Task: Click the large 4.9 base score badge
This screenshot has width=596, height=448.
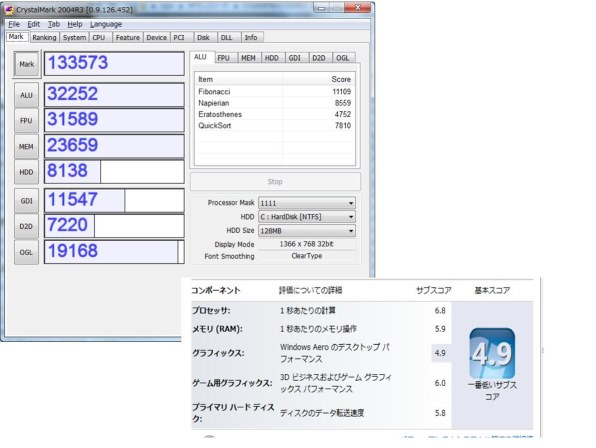Action: coord(492,354)
